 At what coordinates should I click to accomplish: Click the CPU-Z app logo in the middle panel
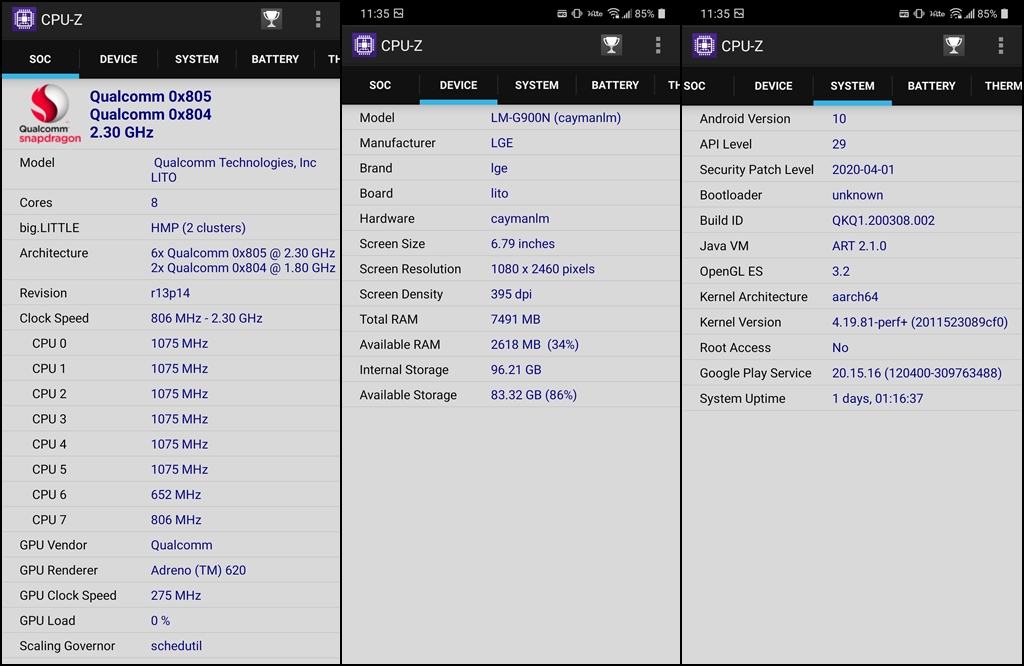pos(364,45)
